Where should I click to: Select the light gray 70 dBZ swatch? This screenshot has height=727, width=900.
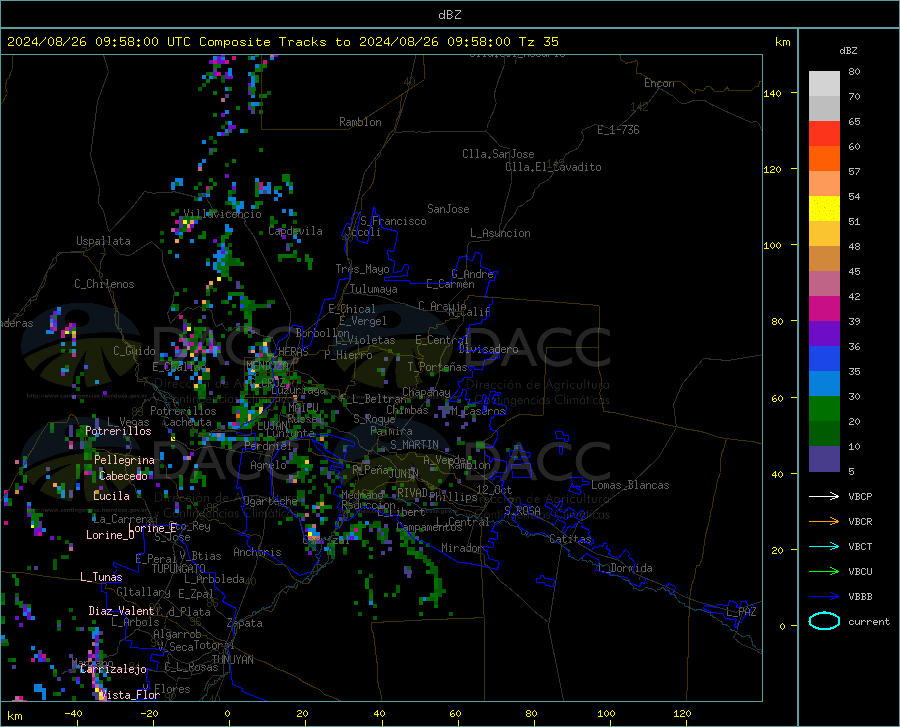point(824,84)
